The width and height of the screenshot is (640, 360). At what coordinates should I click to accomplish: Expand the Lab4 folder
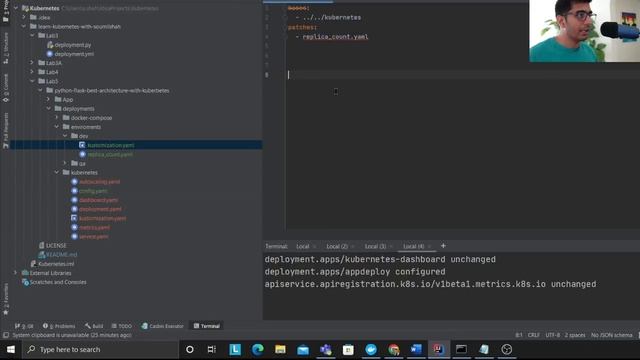pos(32,72)
